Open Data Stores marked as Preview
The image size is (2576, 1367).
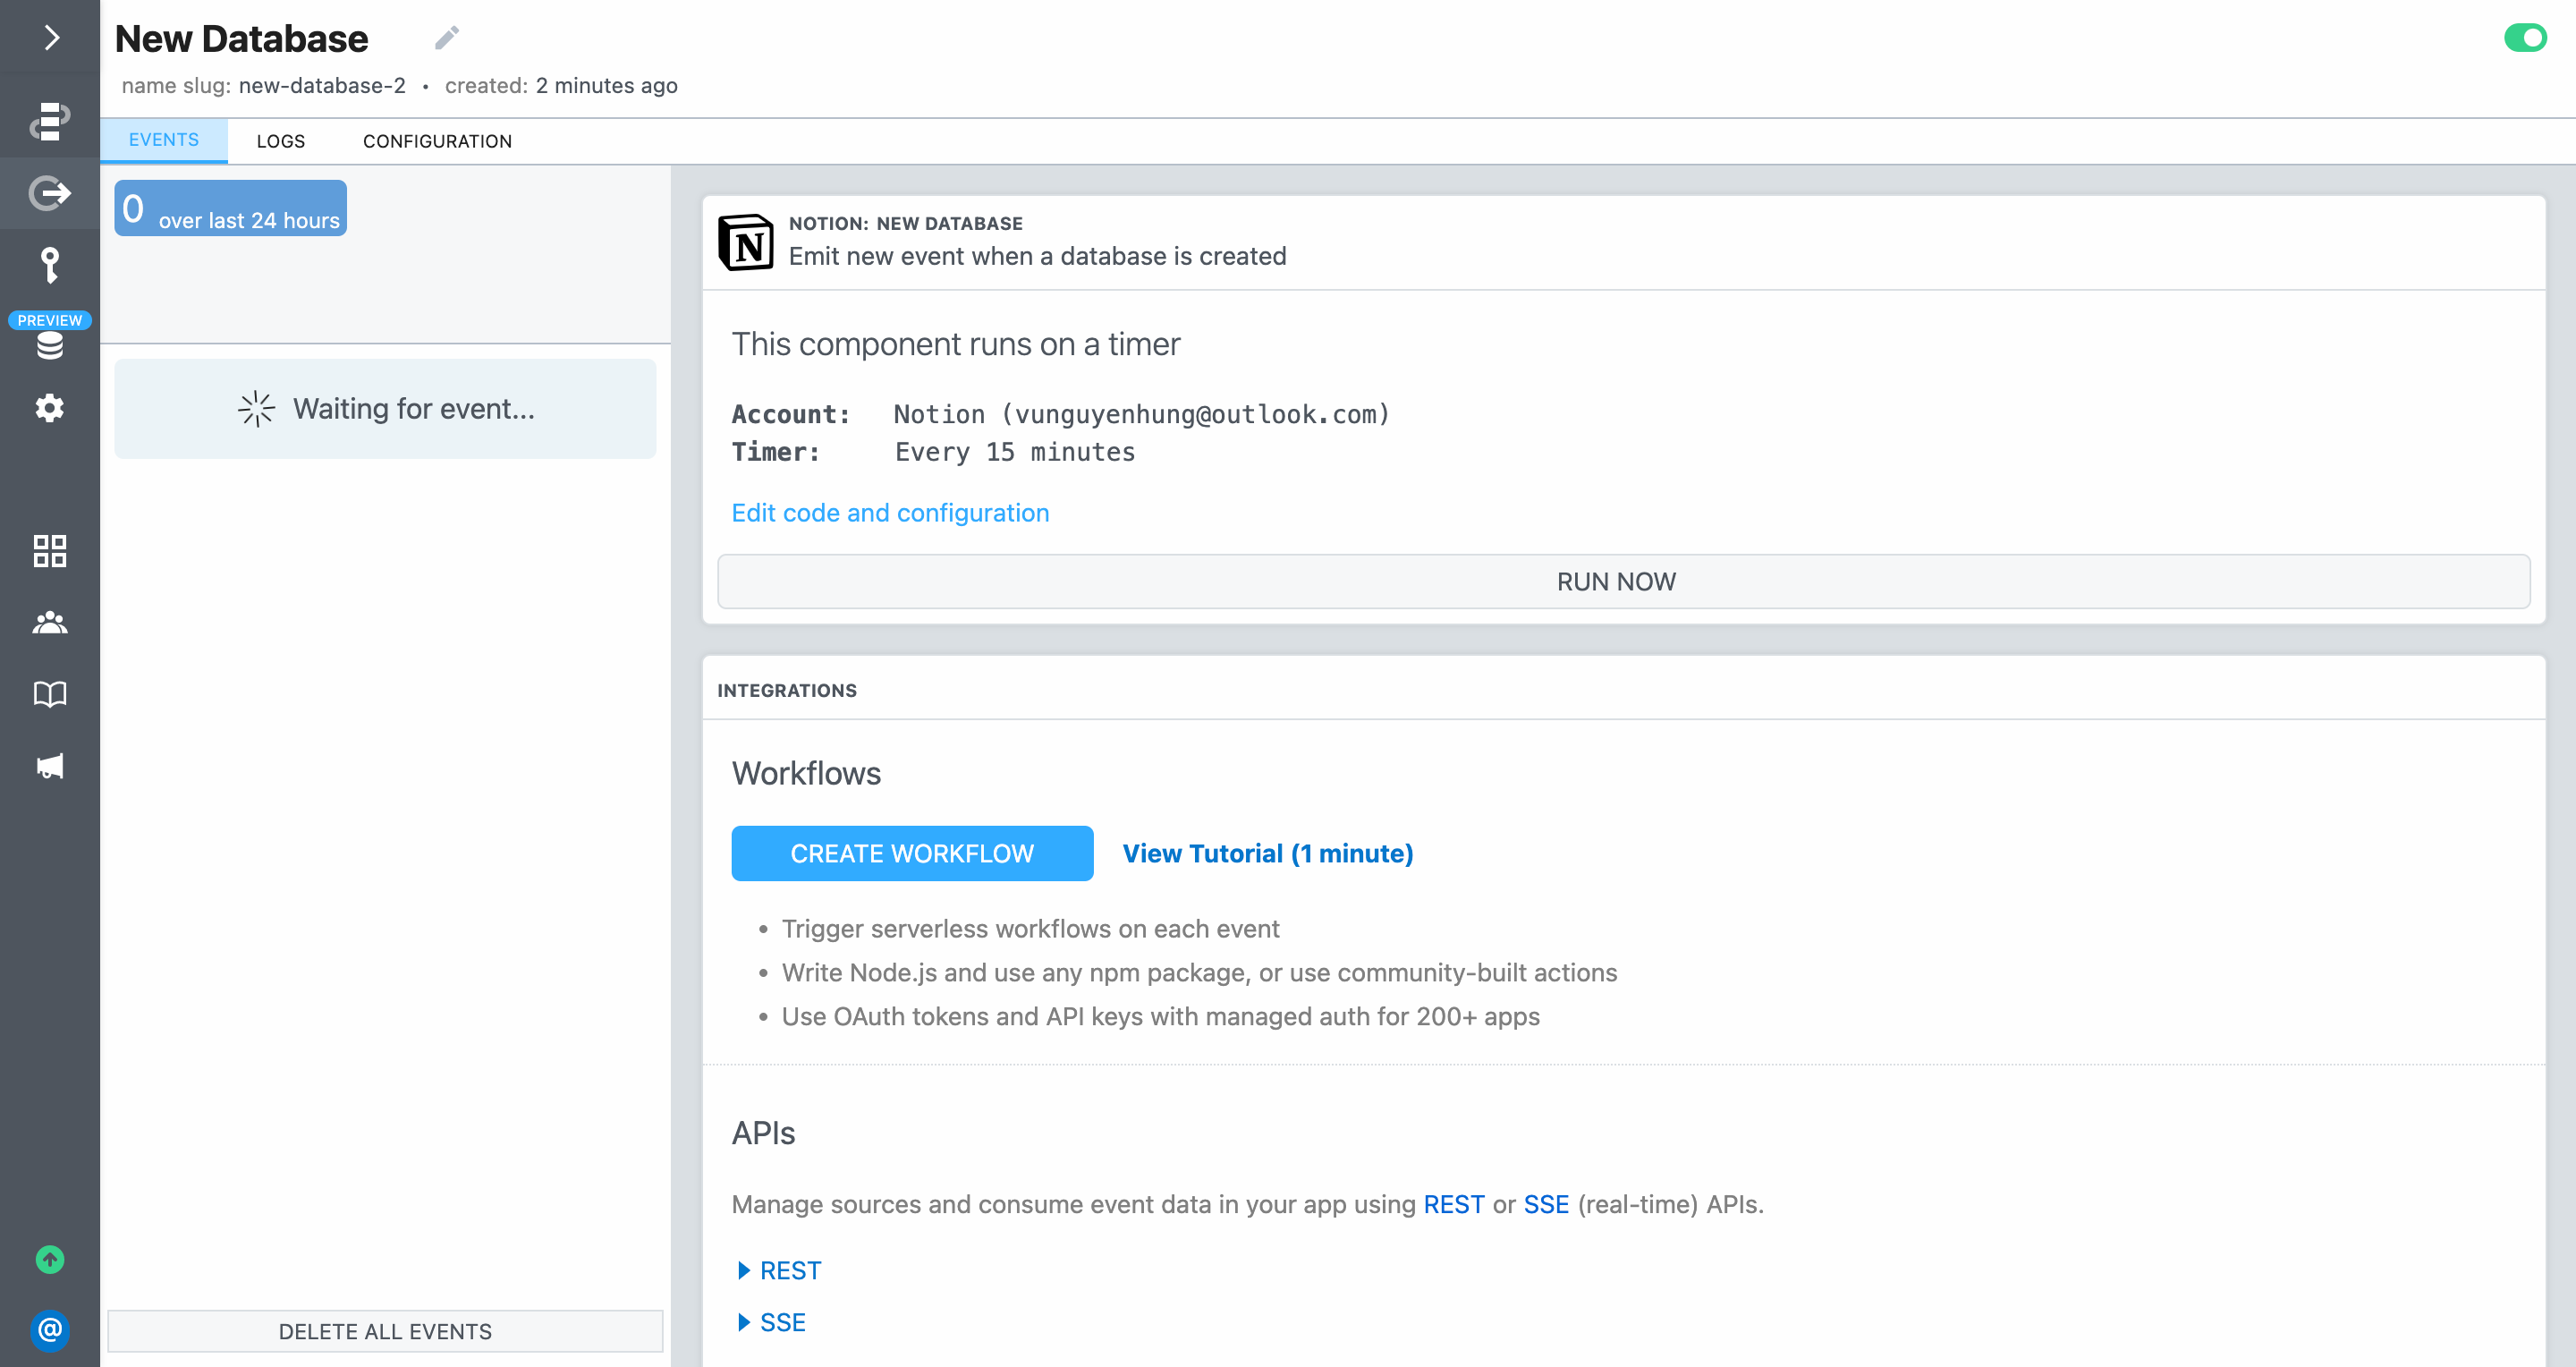[x=49, y=345]
